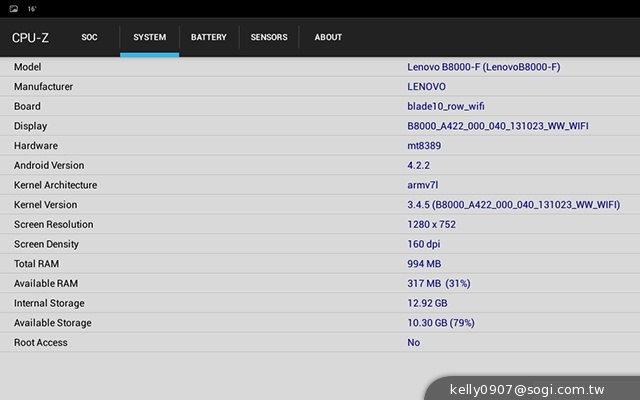Select the Available Storage row
This screenshot has height=400, width=640.
click(320, 323)
